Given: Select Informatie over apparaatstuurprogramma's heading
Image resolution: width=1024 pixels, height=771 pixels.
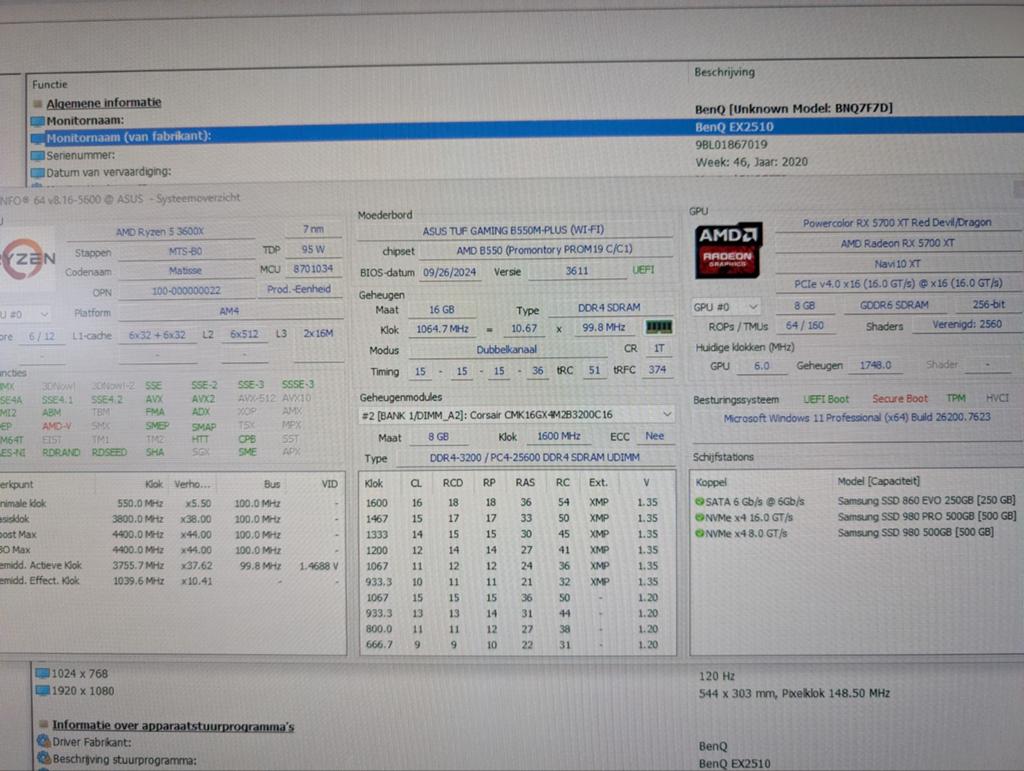Looking at the screenshot, I should 173,725.
